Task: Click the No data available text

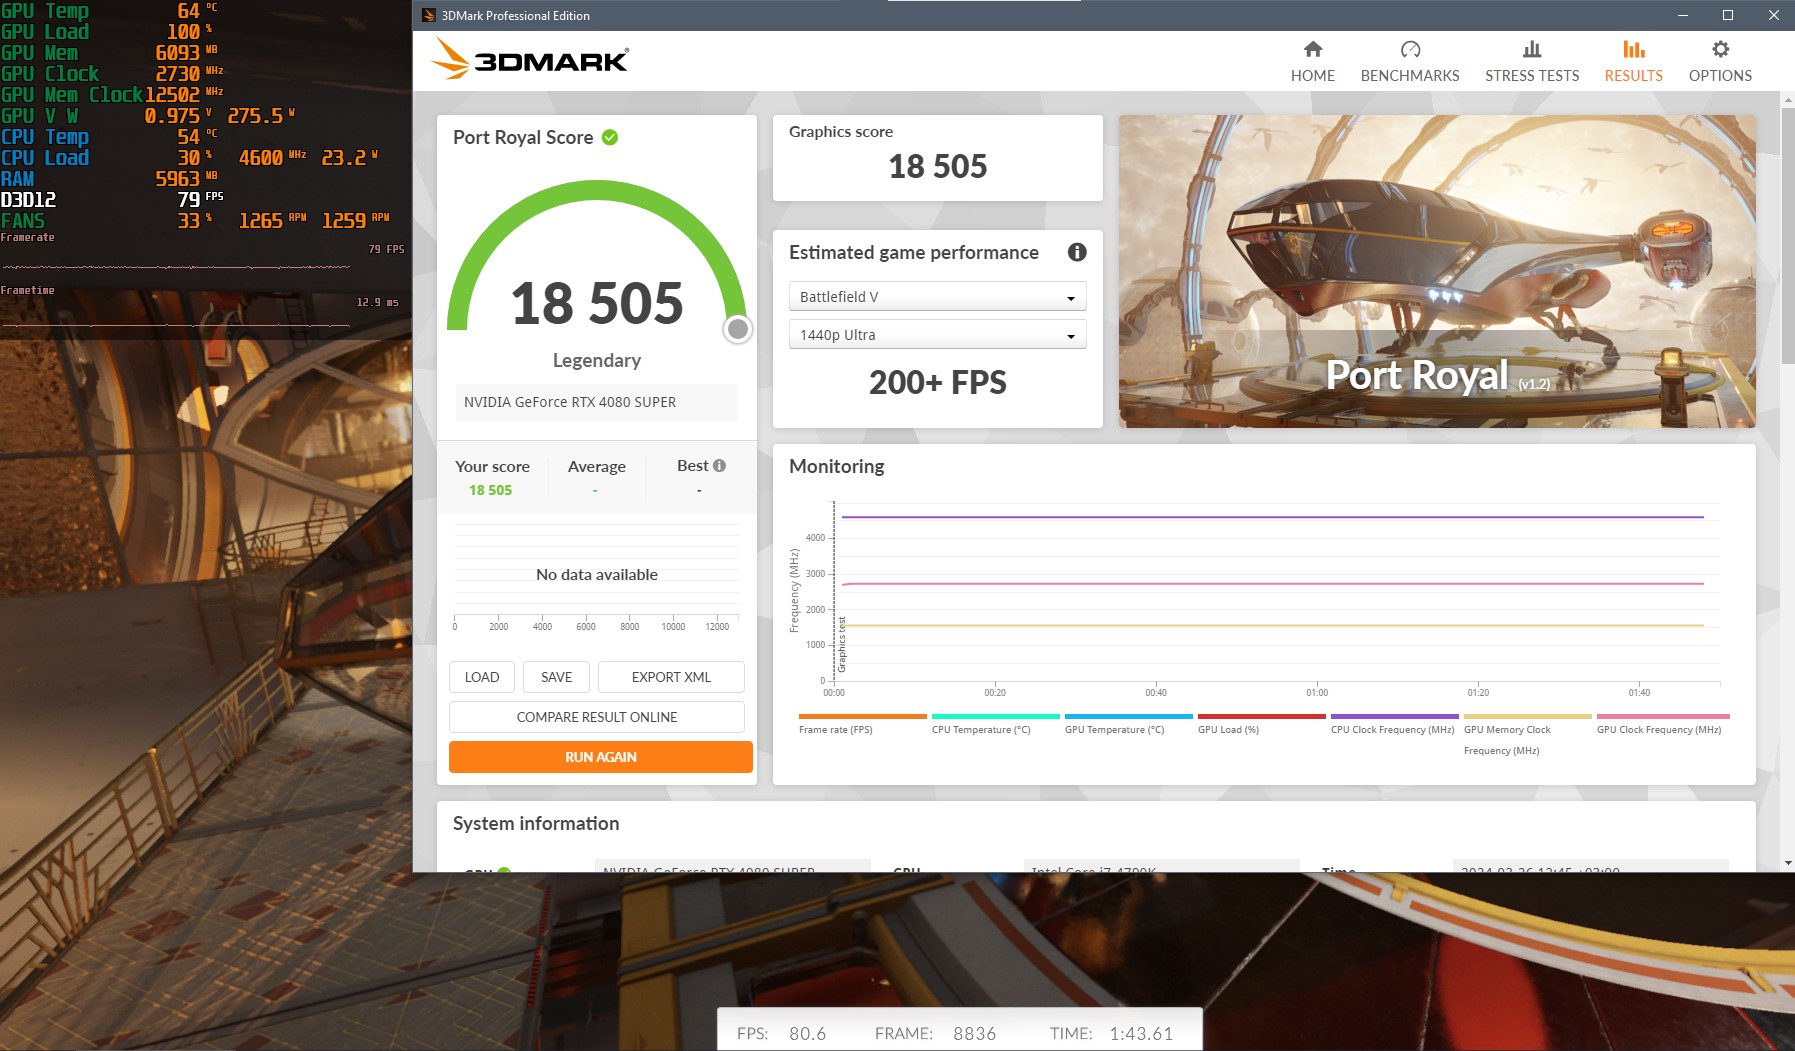Action: click(x=597, y=575)
